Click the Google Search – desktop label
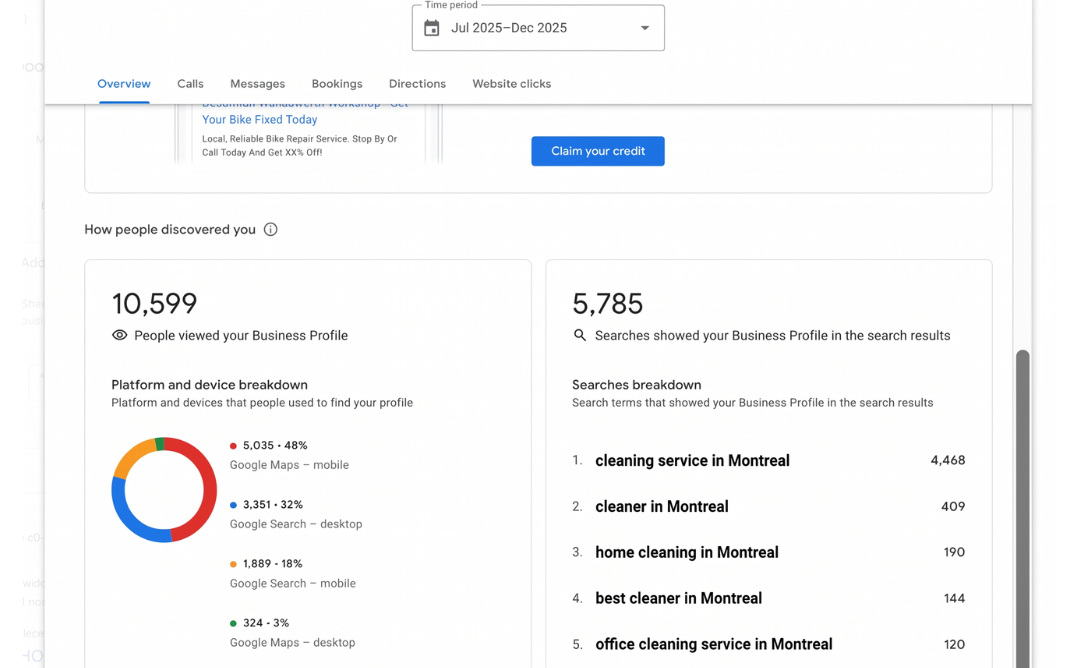 point(296,524)
